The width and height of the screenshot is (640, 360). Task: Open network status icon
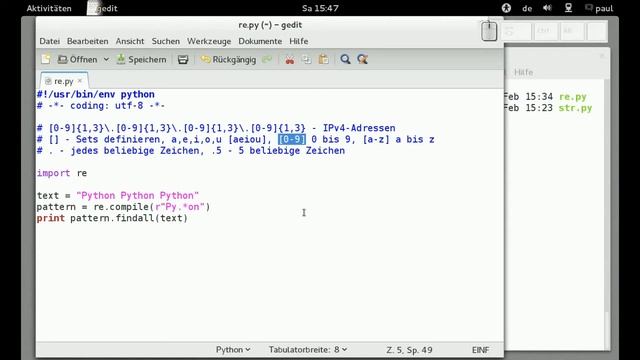[x=568, y=8]
